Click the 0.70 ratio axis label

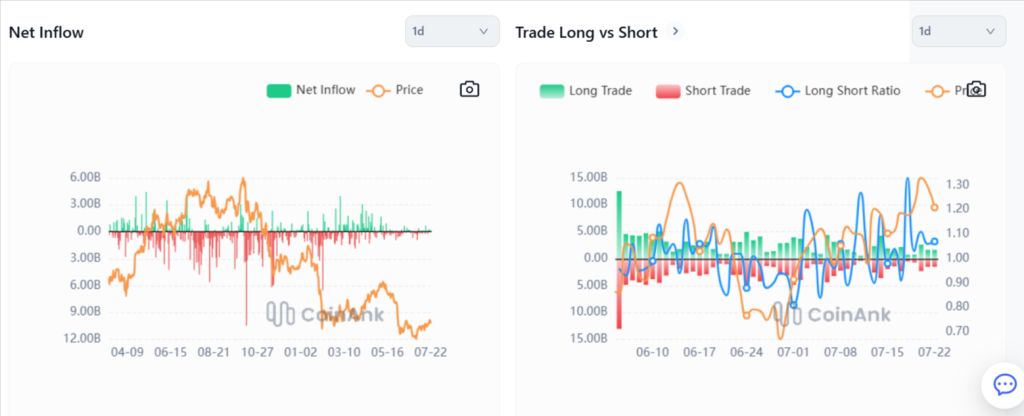click(956, 331)
